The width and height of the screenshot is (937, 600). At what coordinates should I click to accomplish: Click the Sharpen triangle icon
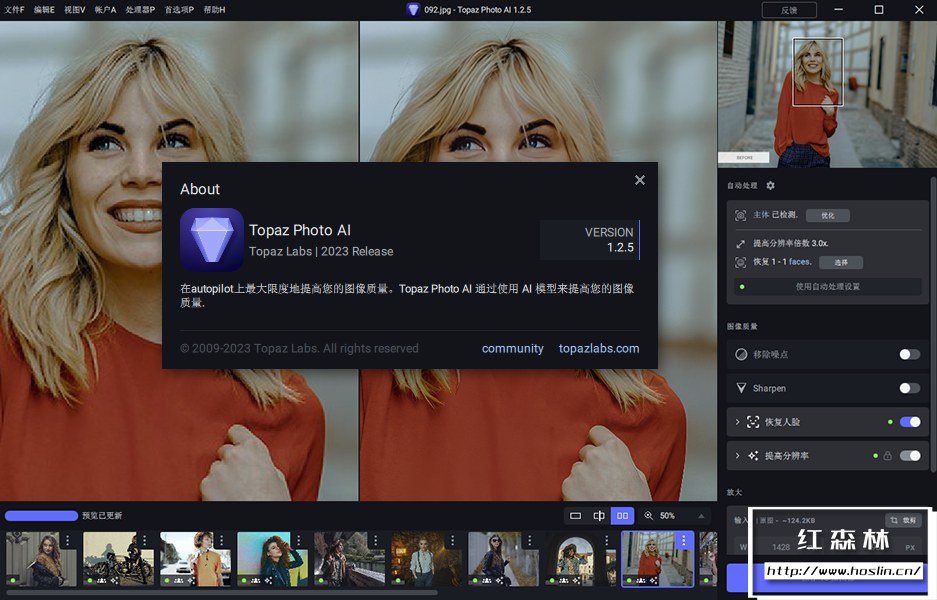click(741, 388)
